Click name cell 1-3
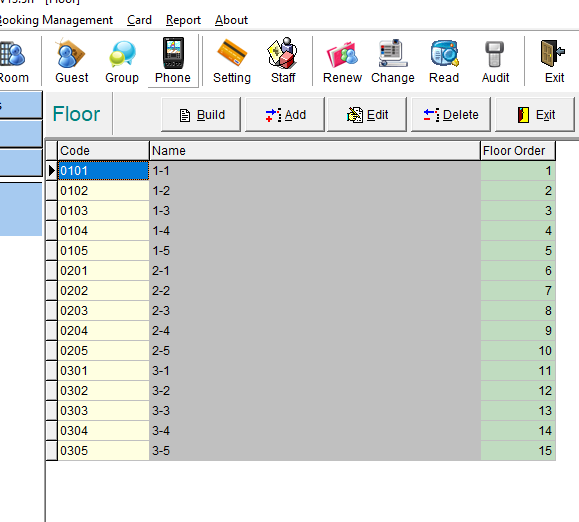Viewport: 579px width, 522px height. [x=315, y=210]
